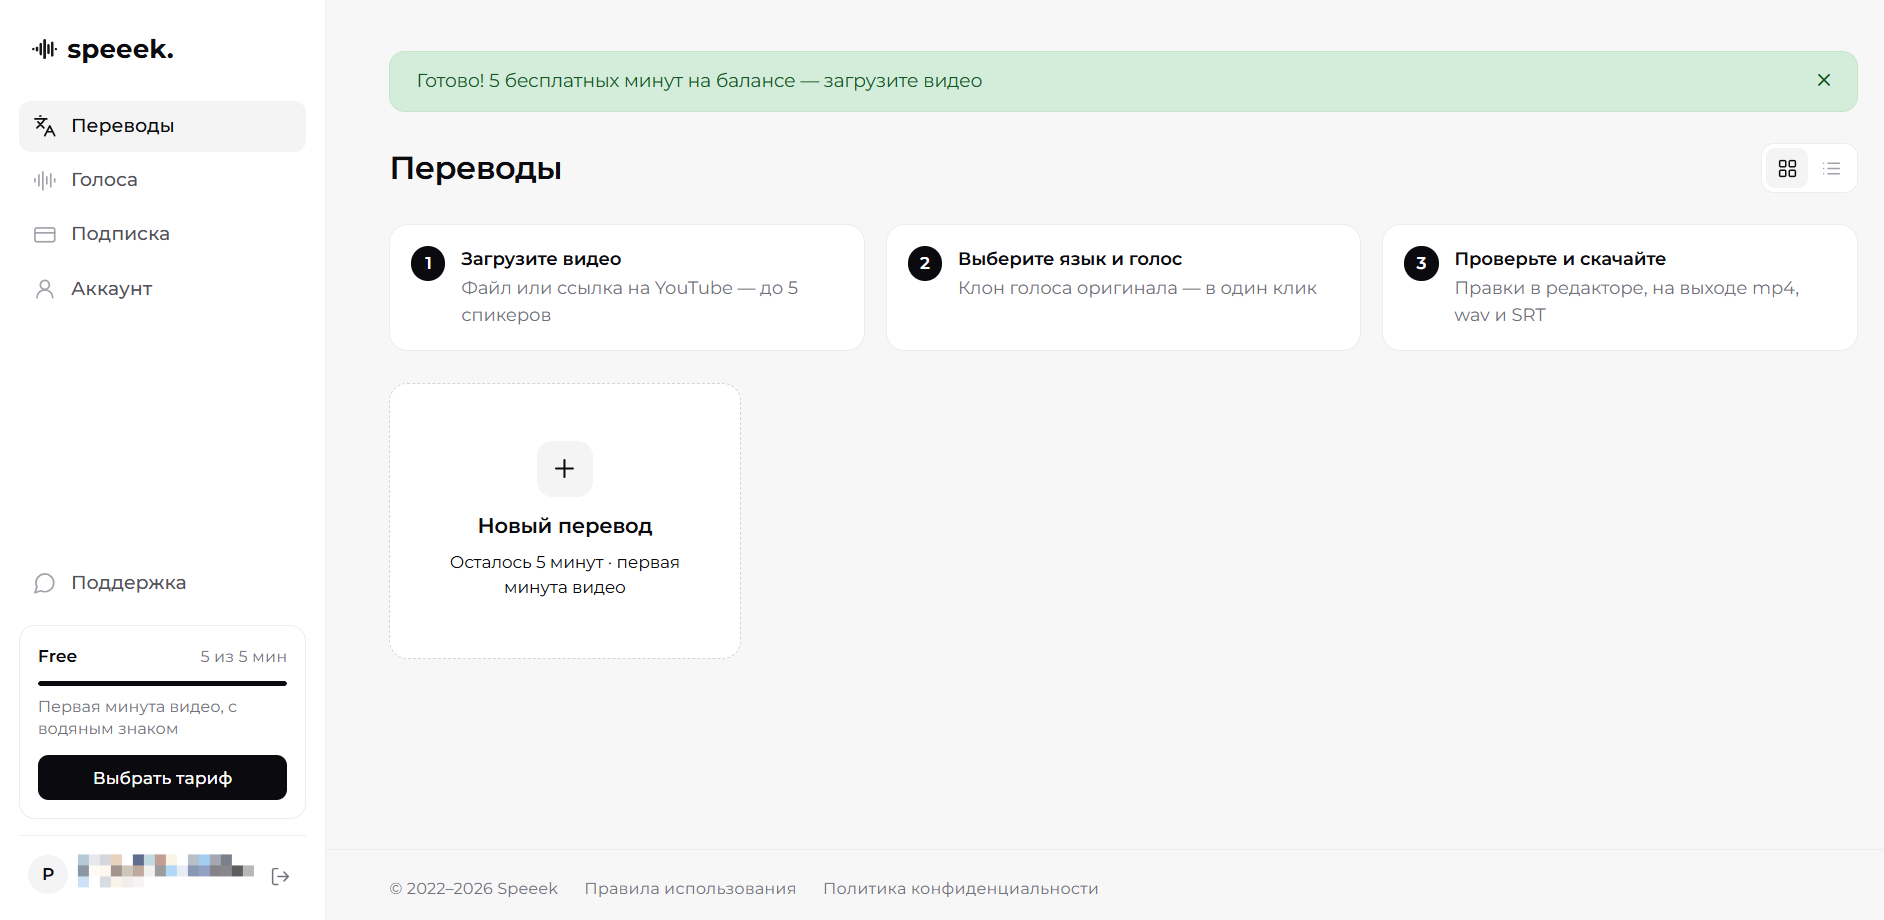This screenshot has height=920, width=1884.
Task: Open the Политика конфиденциальности link
Action: coord(961,888)
